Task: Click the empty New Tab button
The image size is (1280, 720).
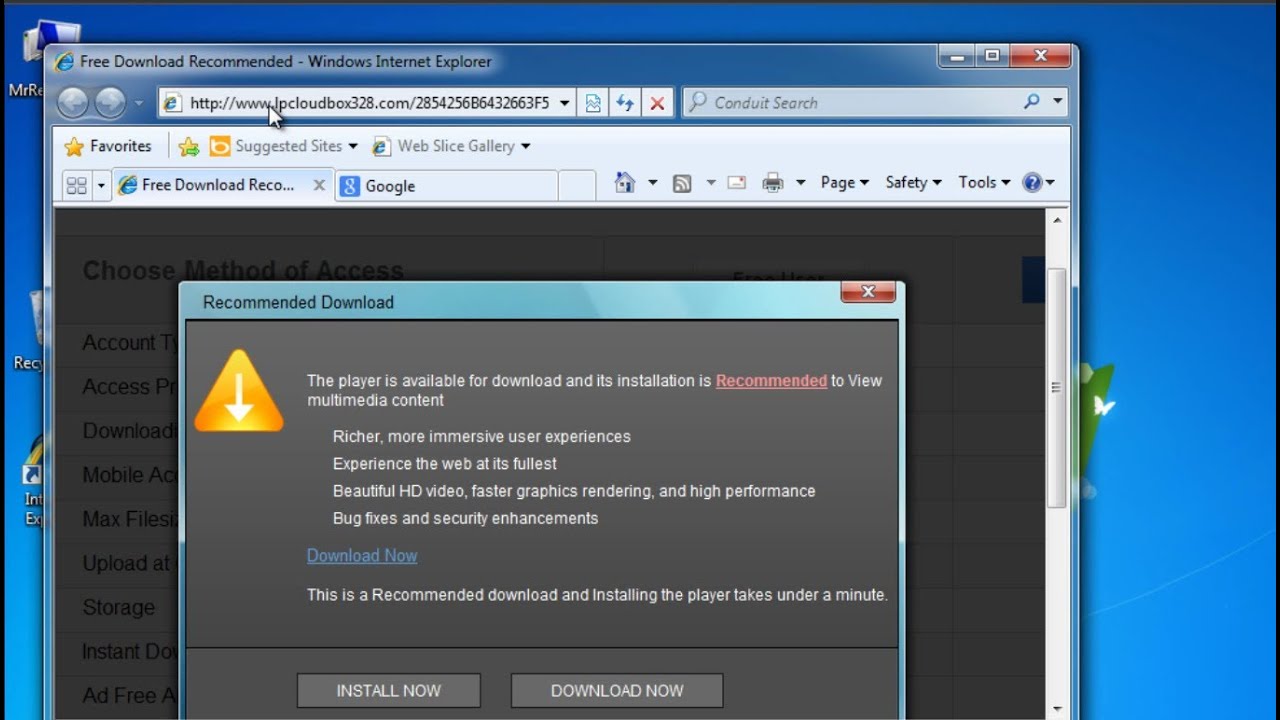Action: coord(577,186)
